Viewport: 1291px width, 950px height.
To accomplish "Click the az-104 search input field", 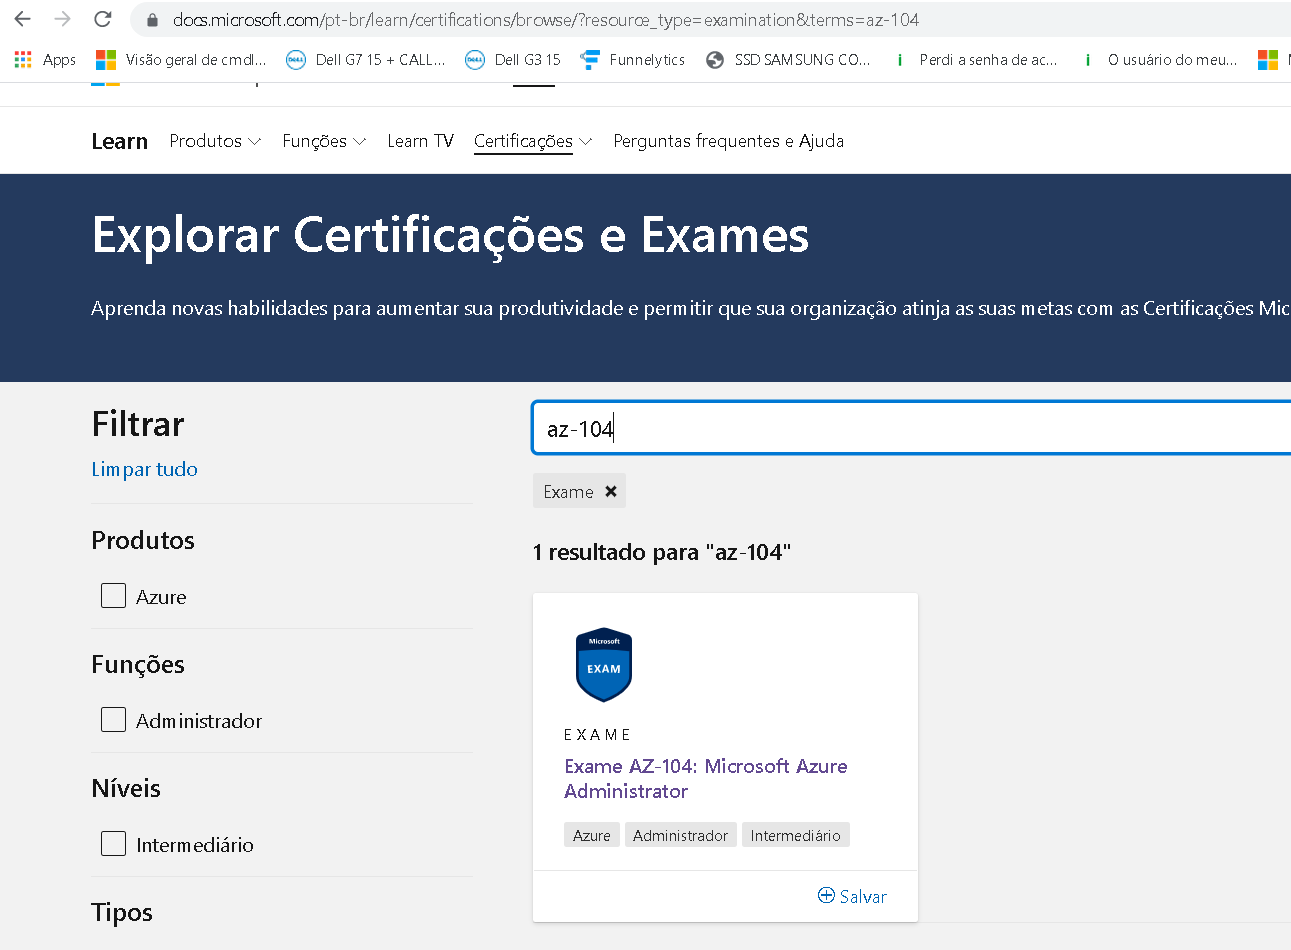I will click(x=911, y=429).
